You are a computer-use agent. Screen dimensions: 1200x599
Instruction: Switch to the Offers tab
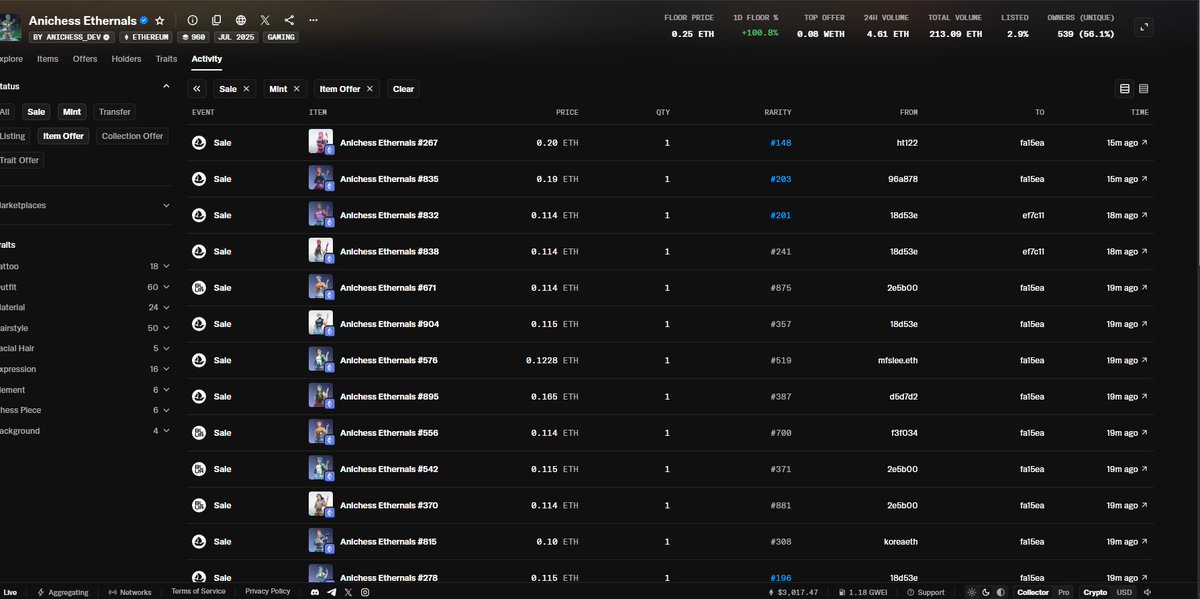point(85,59)
